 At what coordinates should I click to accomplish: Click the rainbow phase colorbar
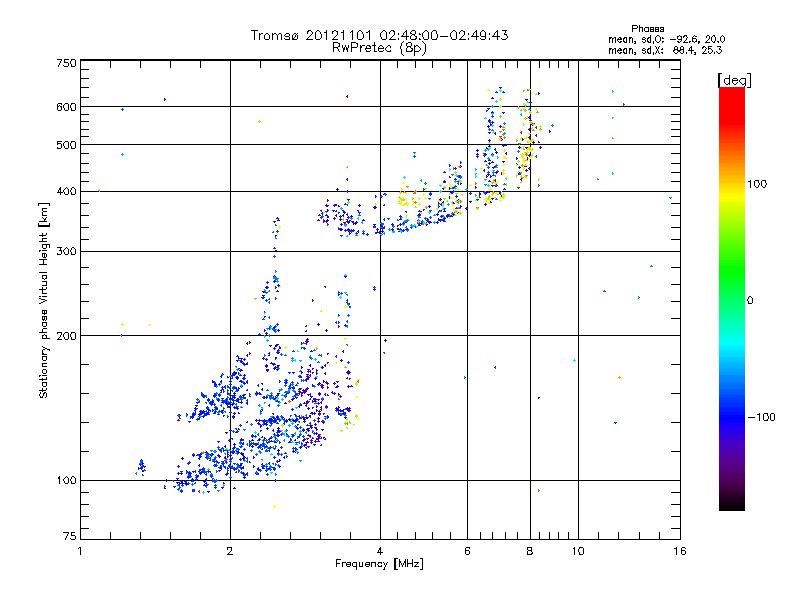(x=732, y=298)
